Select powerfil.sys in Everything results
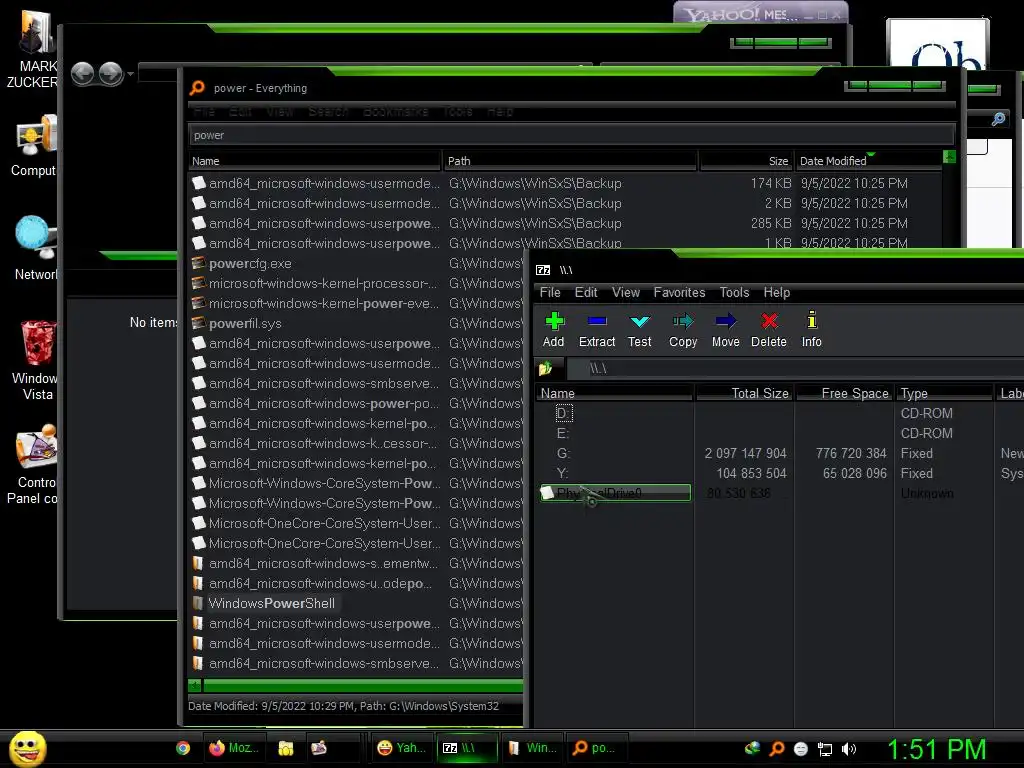The height and width of the screenshot is (768, 1024). click(246, 324)
